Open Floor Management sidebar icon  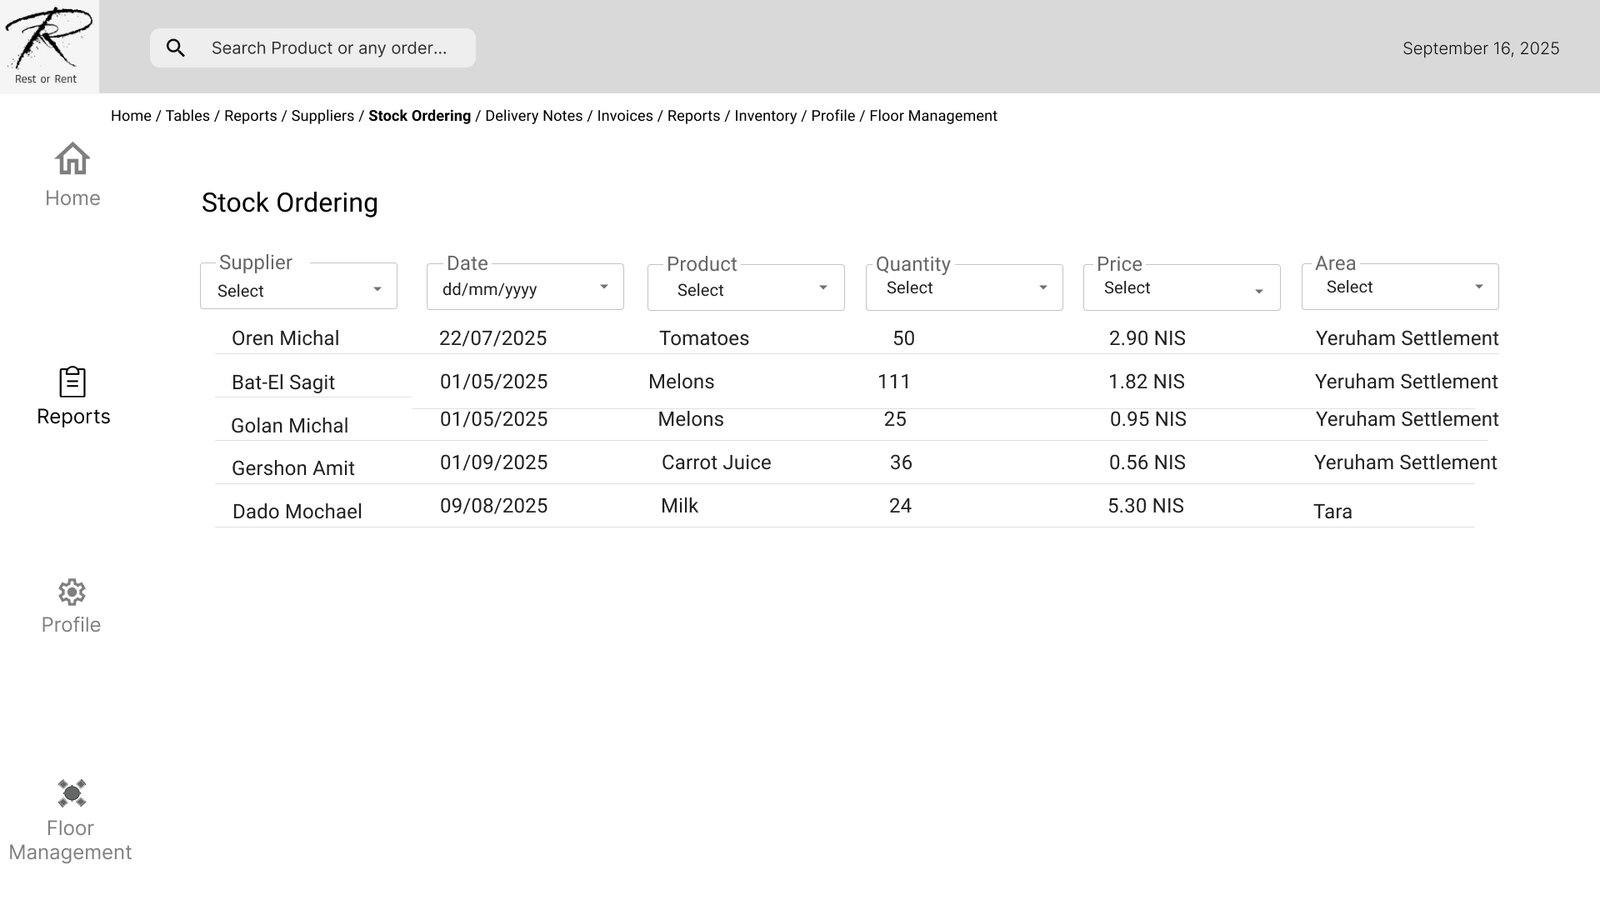click(x=71, y=793)
